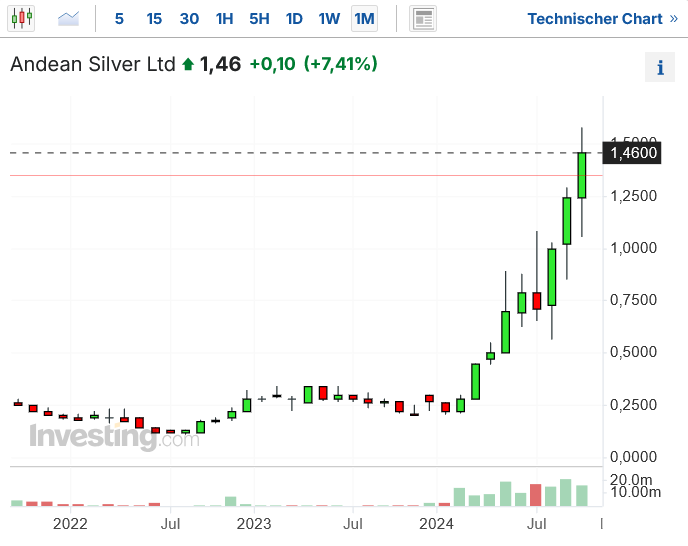Image resolution: width=688 pixels, height=546 pixels.
Task: Click the 0,2500 axis label
Action: (x=634, y=405)
